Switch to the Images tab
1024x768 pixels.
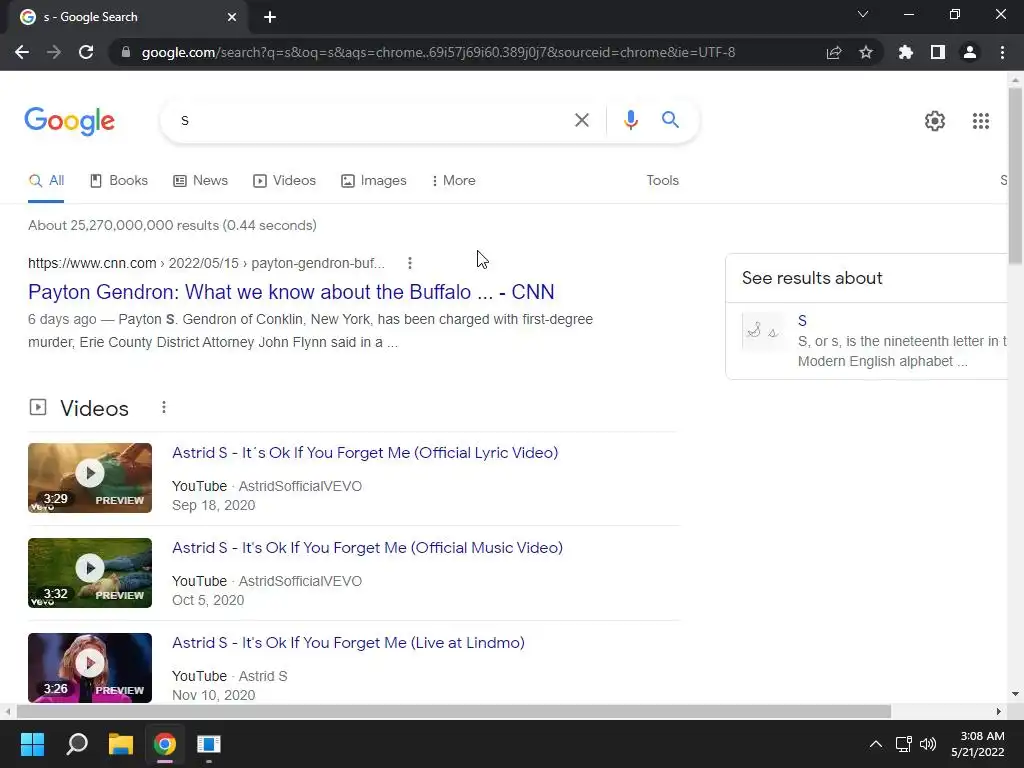point(374,181)
